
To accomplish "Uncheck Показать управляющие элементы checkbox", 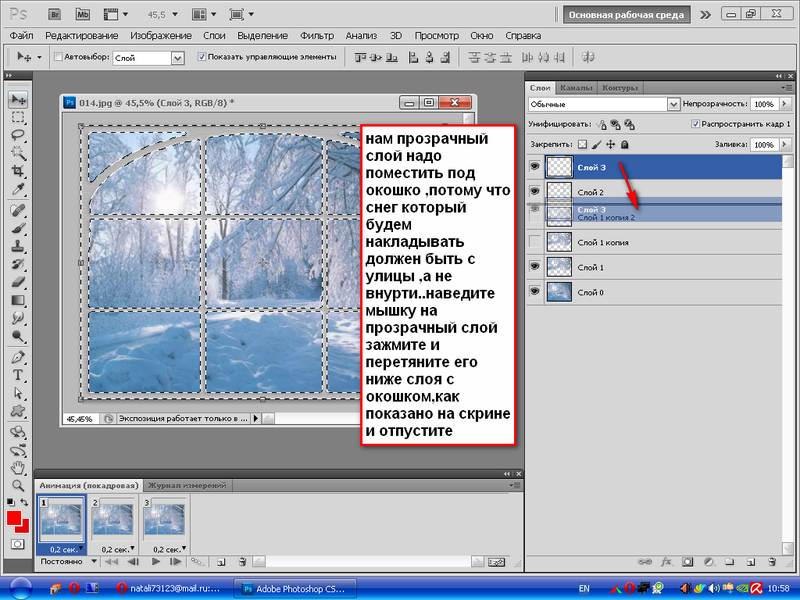I will point(202,57).
